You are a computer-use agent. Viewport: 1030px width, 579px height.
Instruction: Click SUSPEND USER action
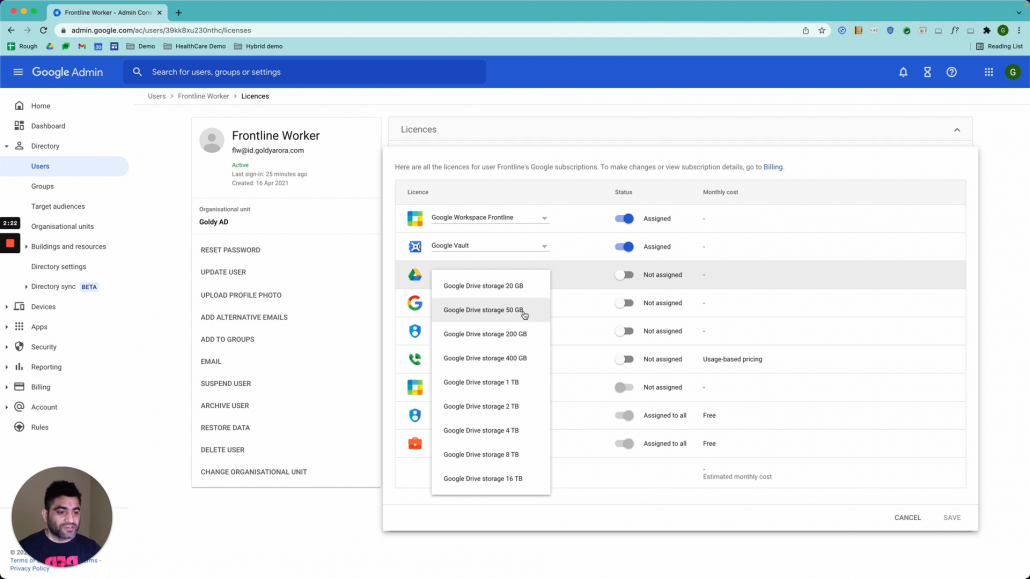coord(226,383)
